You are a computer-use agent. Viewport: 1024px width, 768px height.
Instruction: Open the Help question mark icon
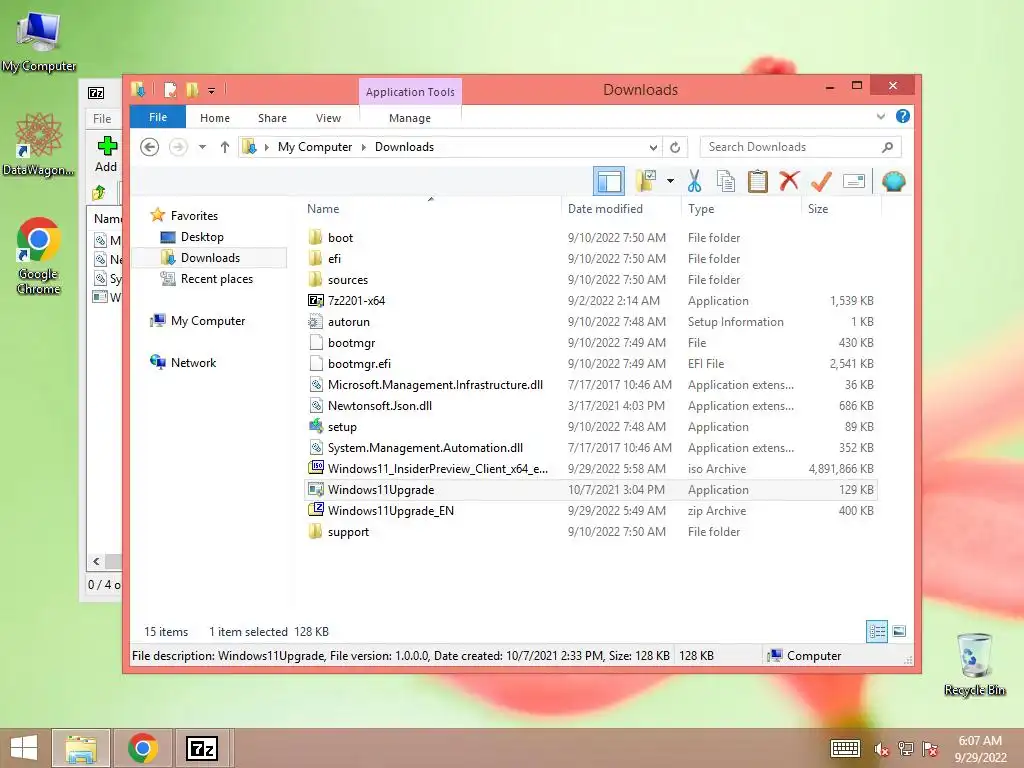pos(903,116)
